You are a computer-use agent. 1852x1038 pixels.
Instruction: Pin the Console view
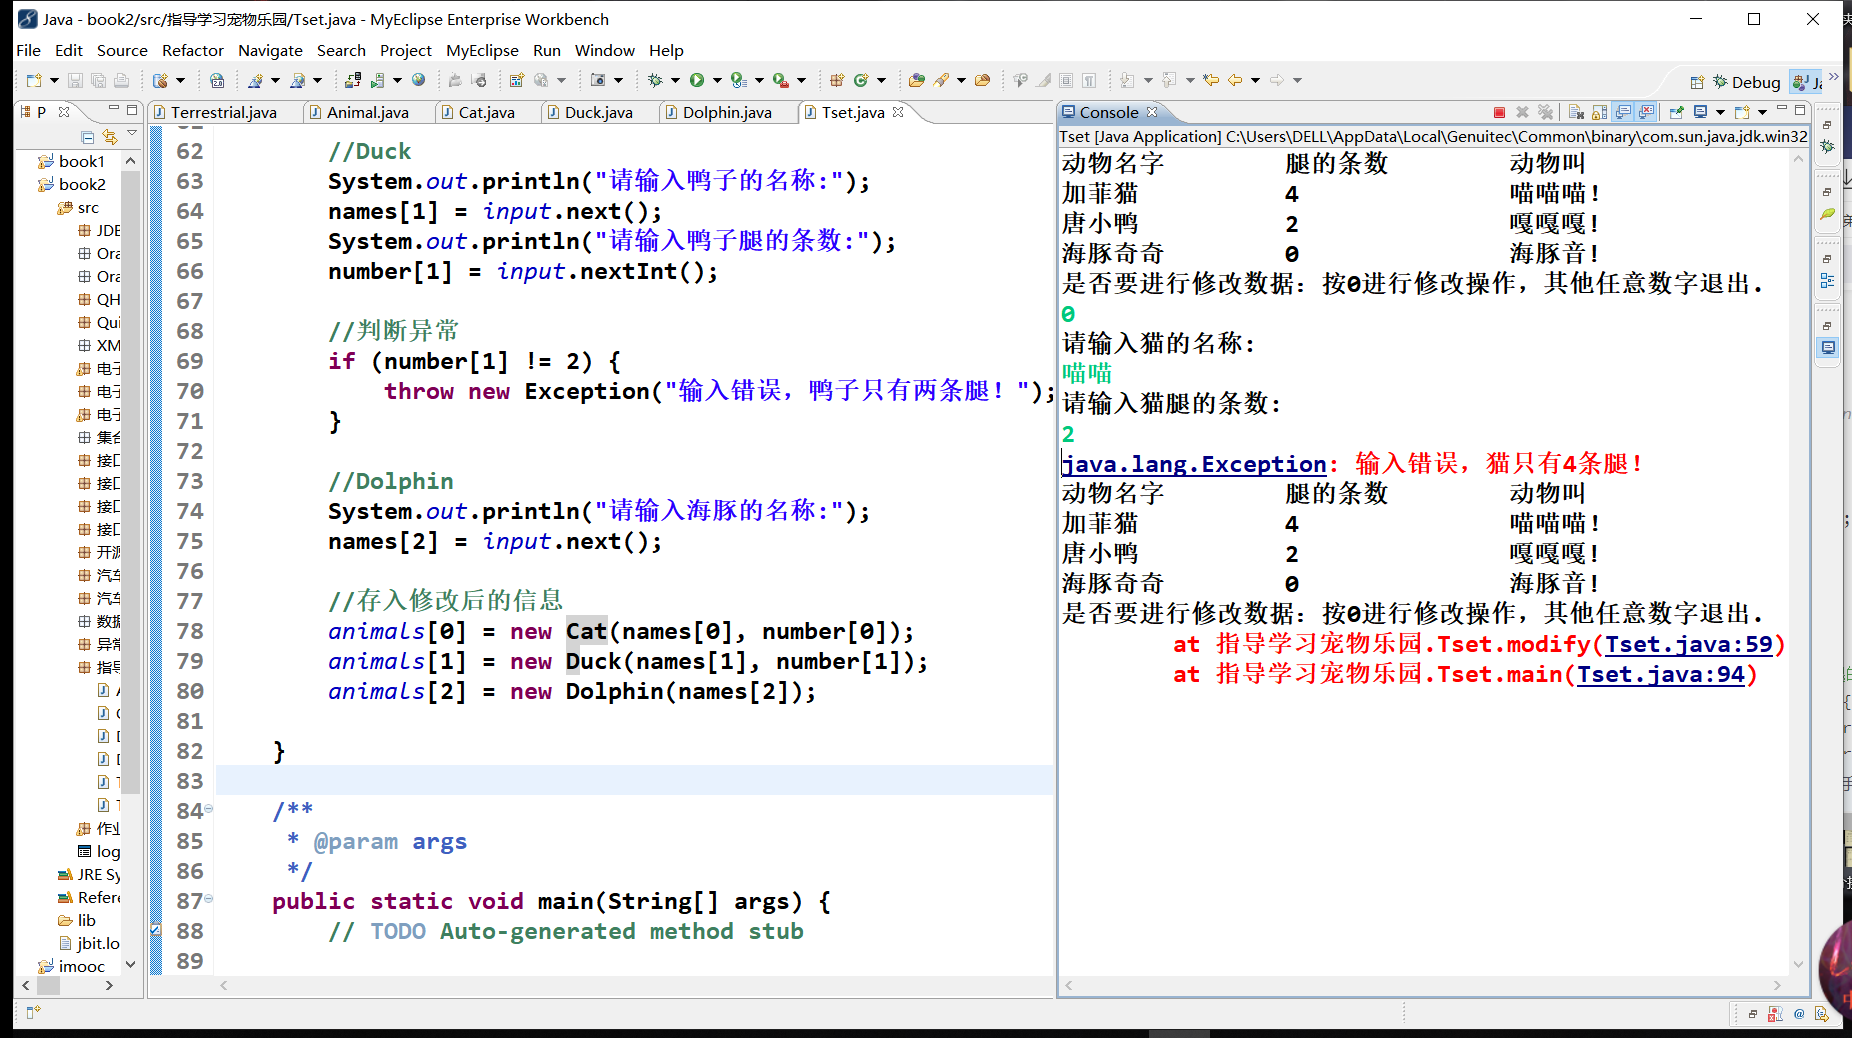tap(1677, 112)
